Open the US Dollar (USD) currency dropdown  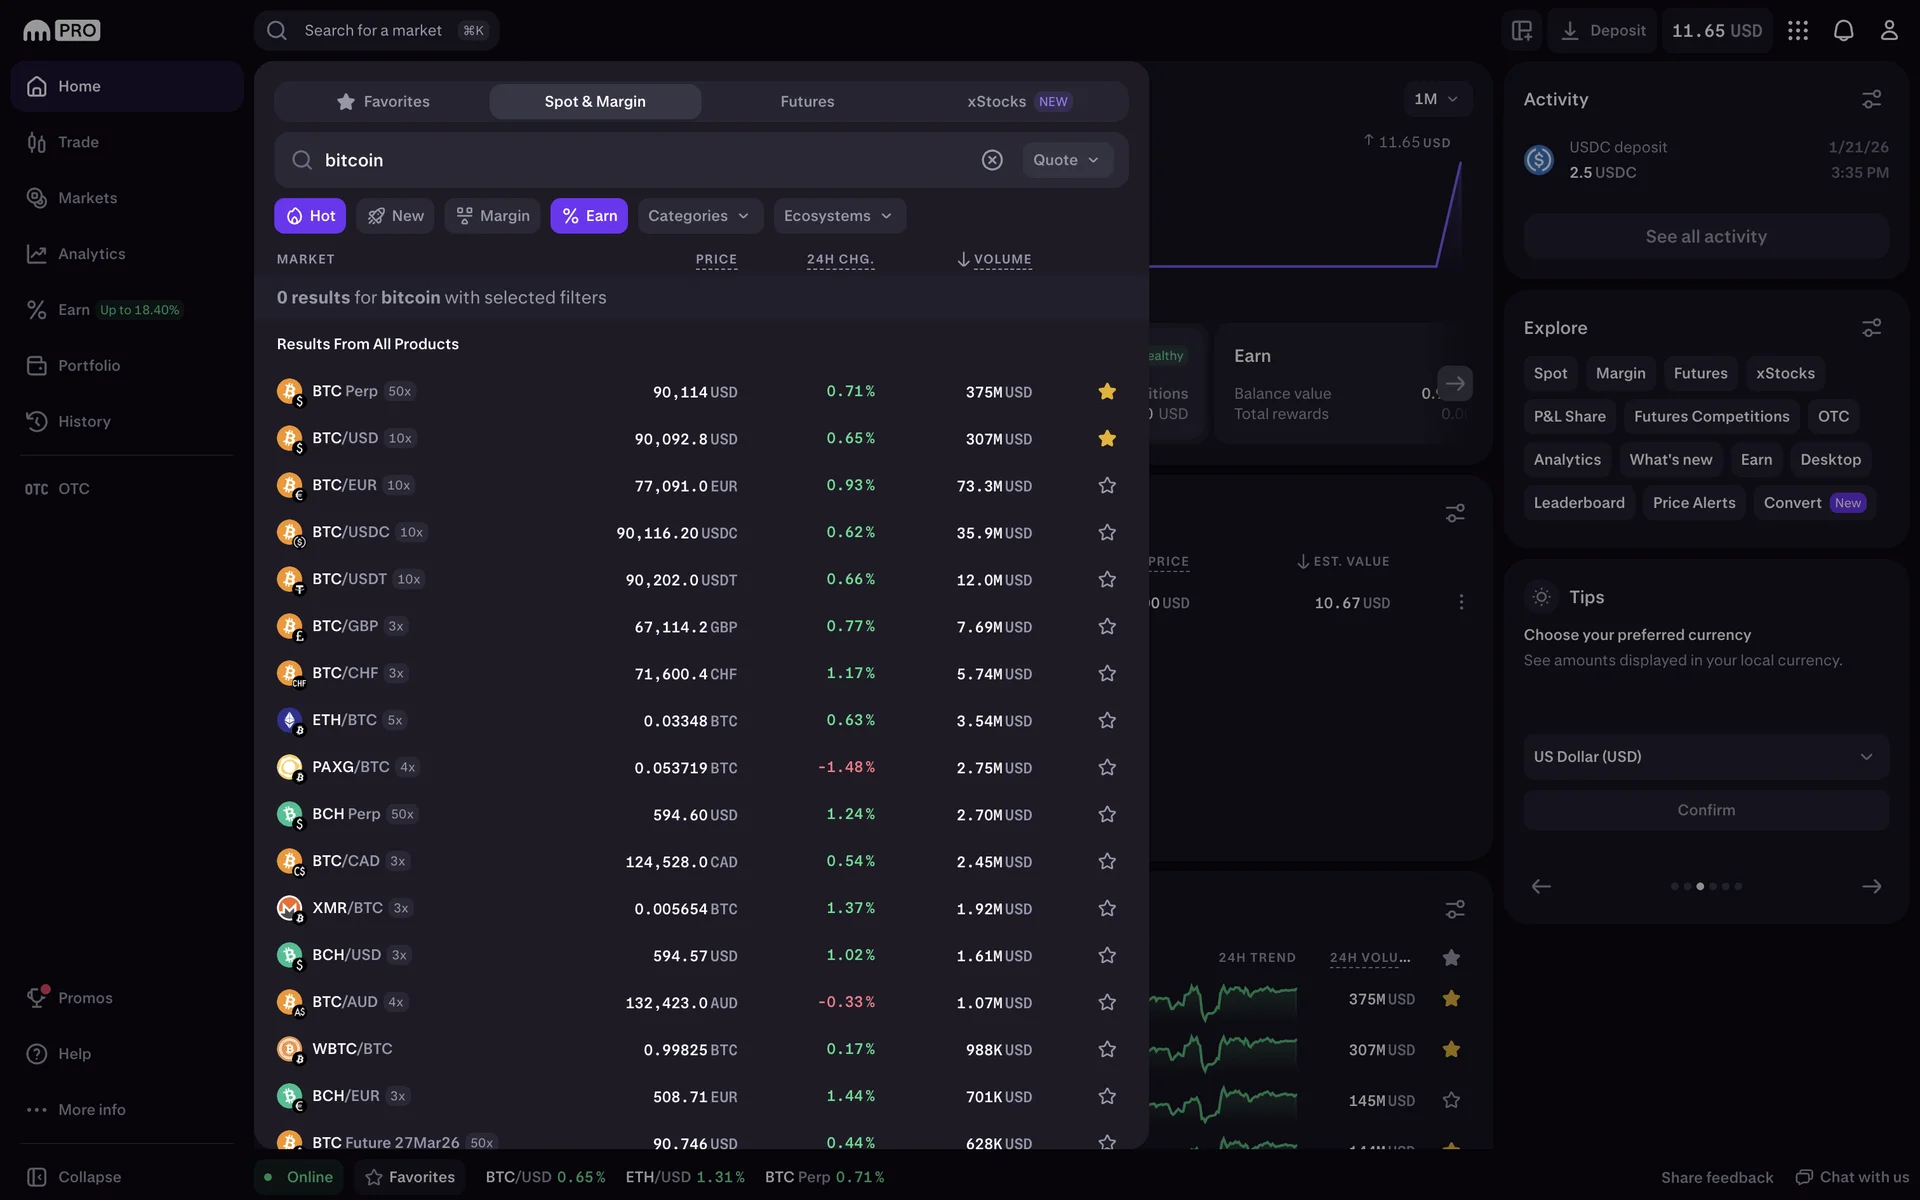click(x=1705, y=757)
